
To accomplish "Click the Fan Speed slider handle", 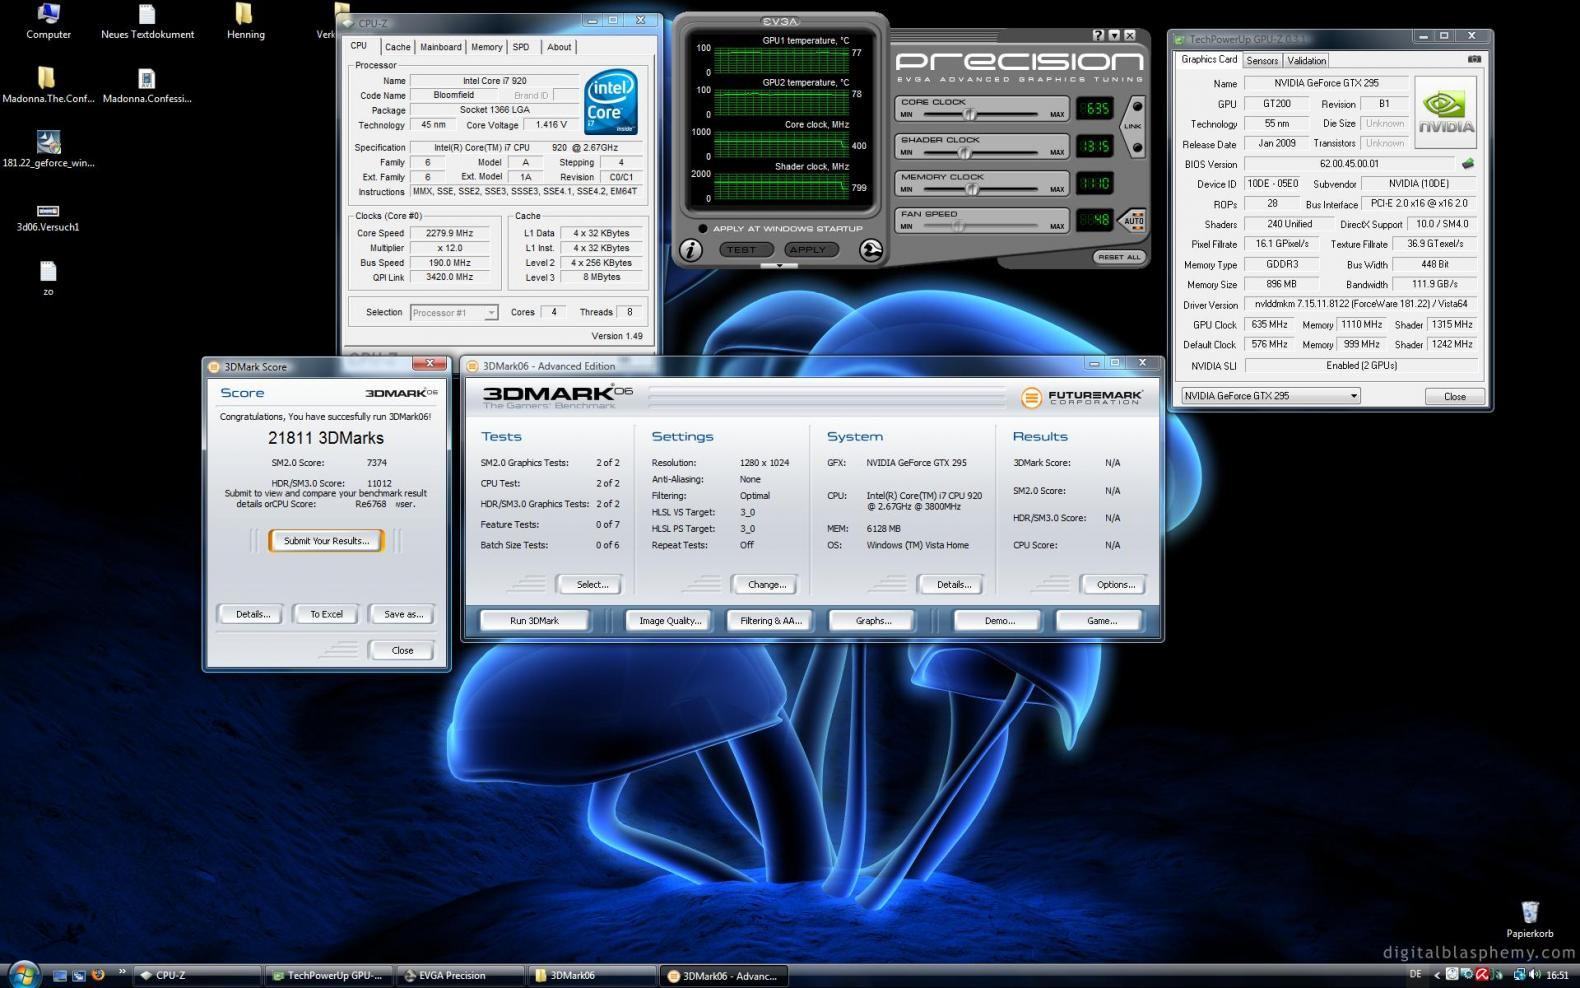I will pos(957,226).
